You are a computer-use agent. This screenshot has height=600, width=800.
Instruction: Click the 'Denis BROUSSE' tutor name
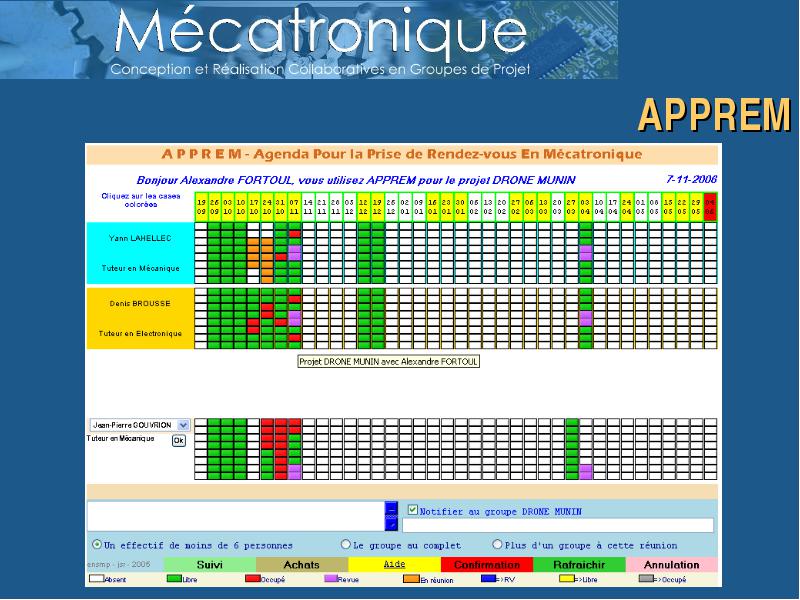click(140, 304)
